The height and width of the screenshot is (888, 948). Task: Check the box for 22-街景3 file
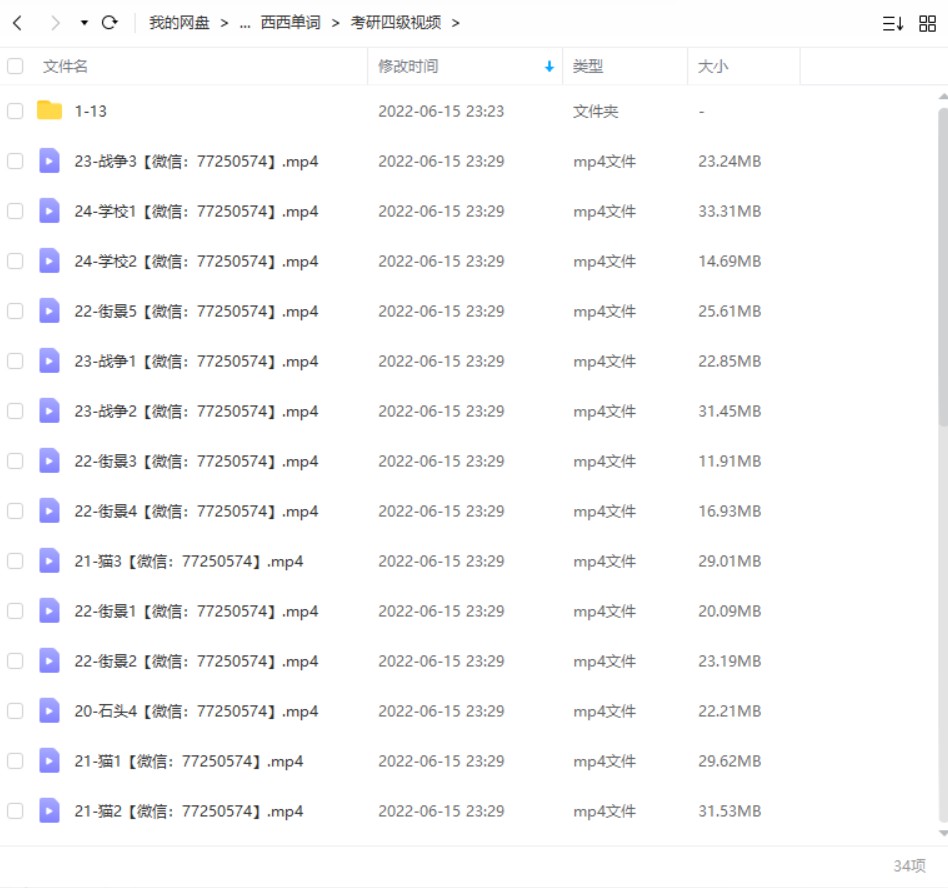(15, 461)
